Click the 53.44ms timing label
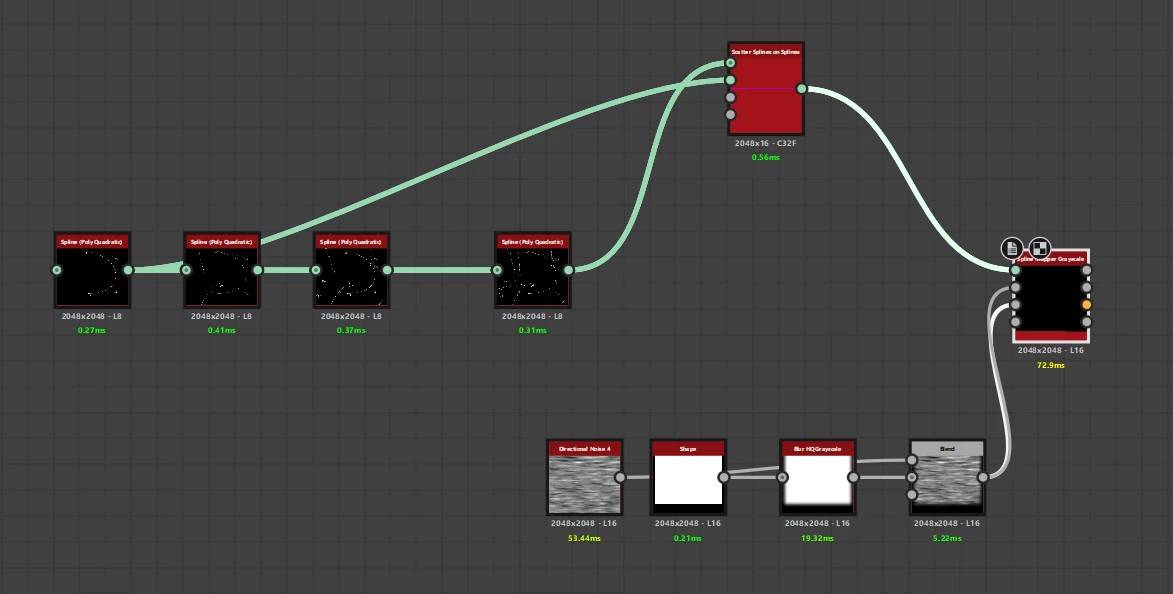This screenshot has width=1173, height=594. click(x=584, y=539)
